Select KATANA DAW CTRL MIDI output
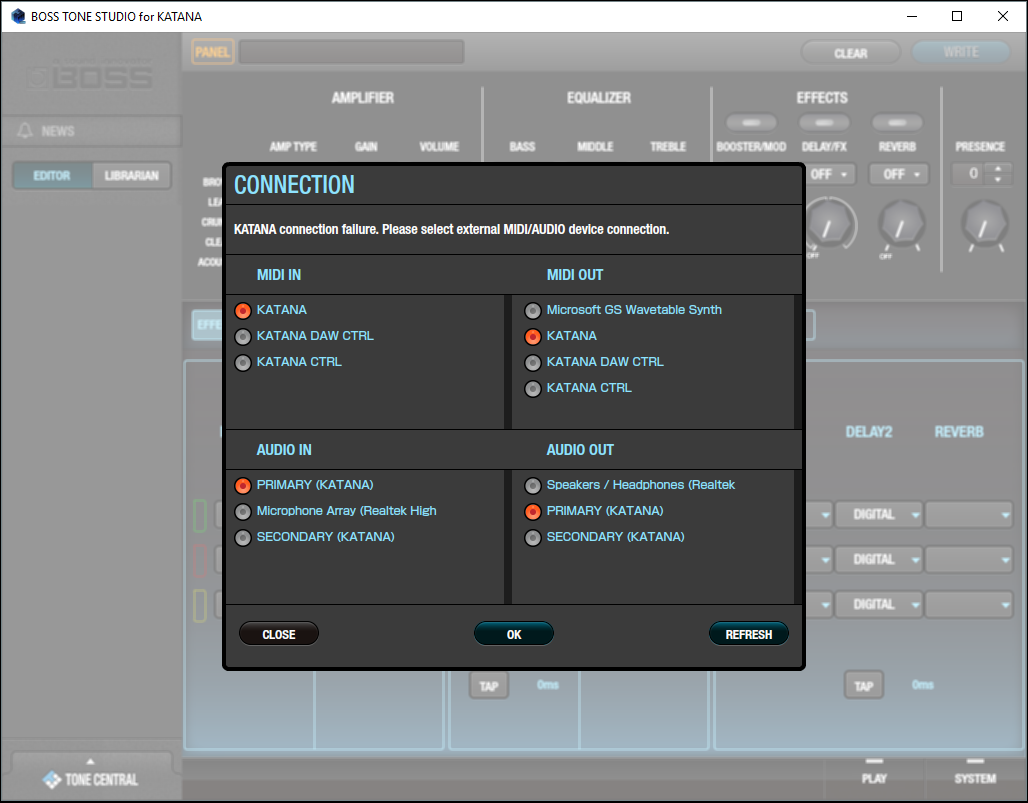The width and height of the screenshot is (1028, 803). pos(532,362)
